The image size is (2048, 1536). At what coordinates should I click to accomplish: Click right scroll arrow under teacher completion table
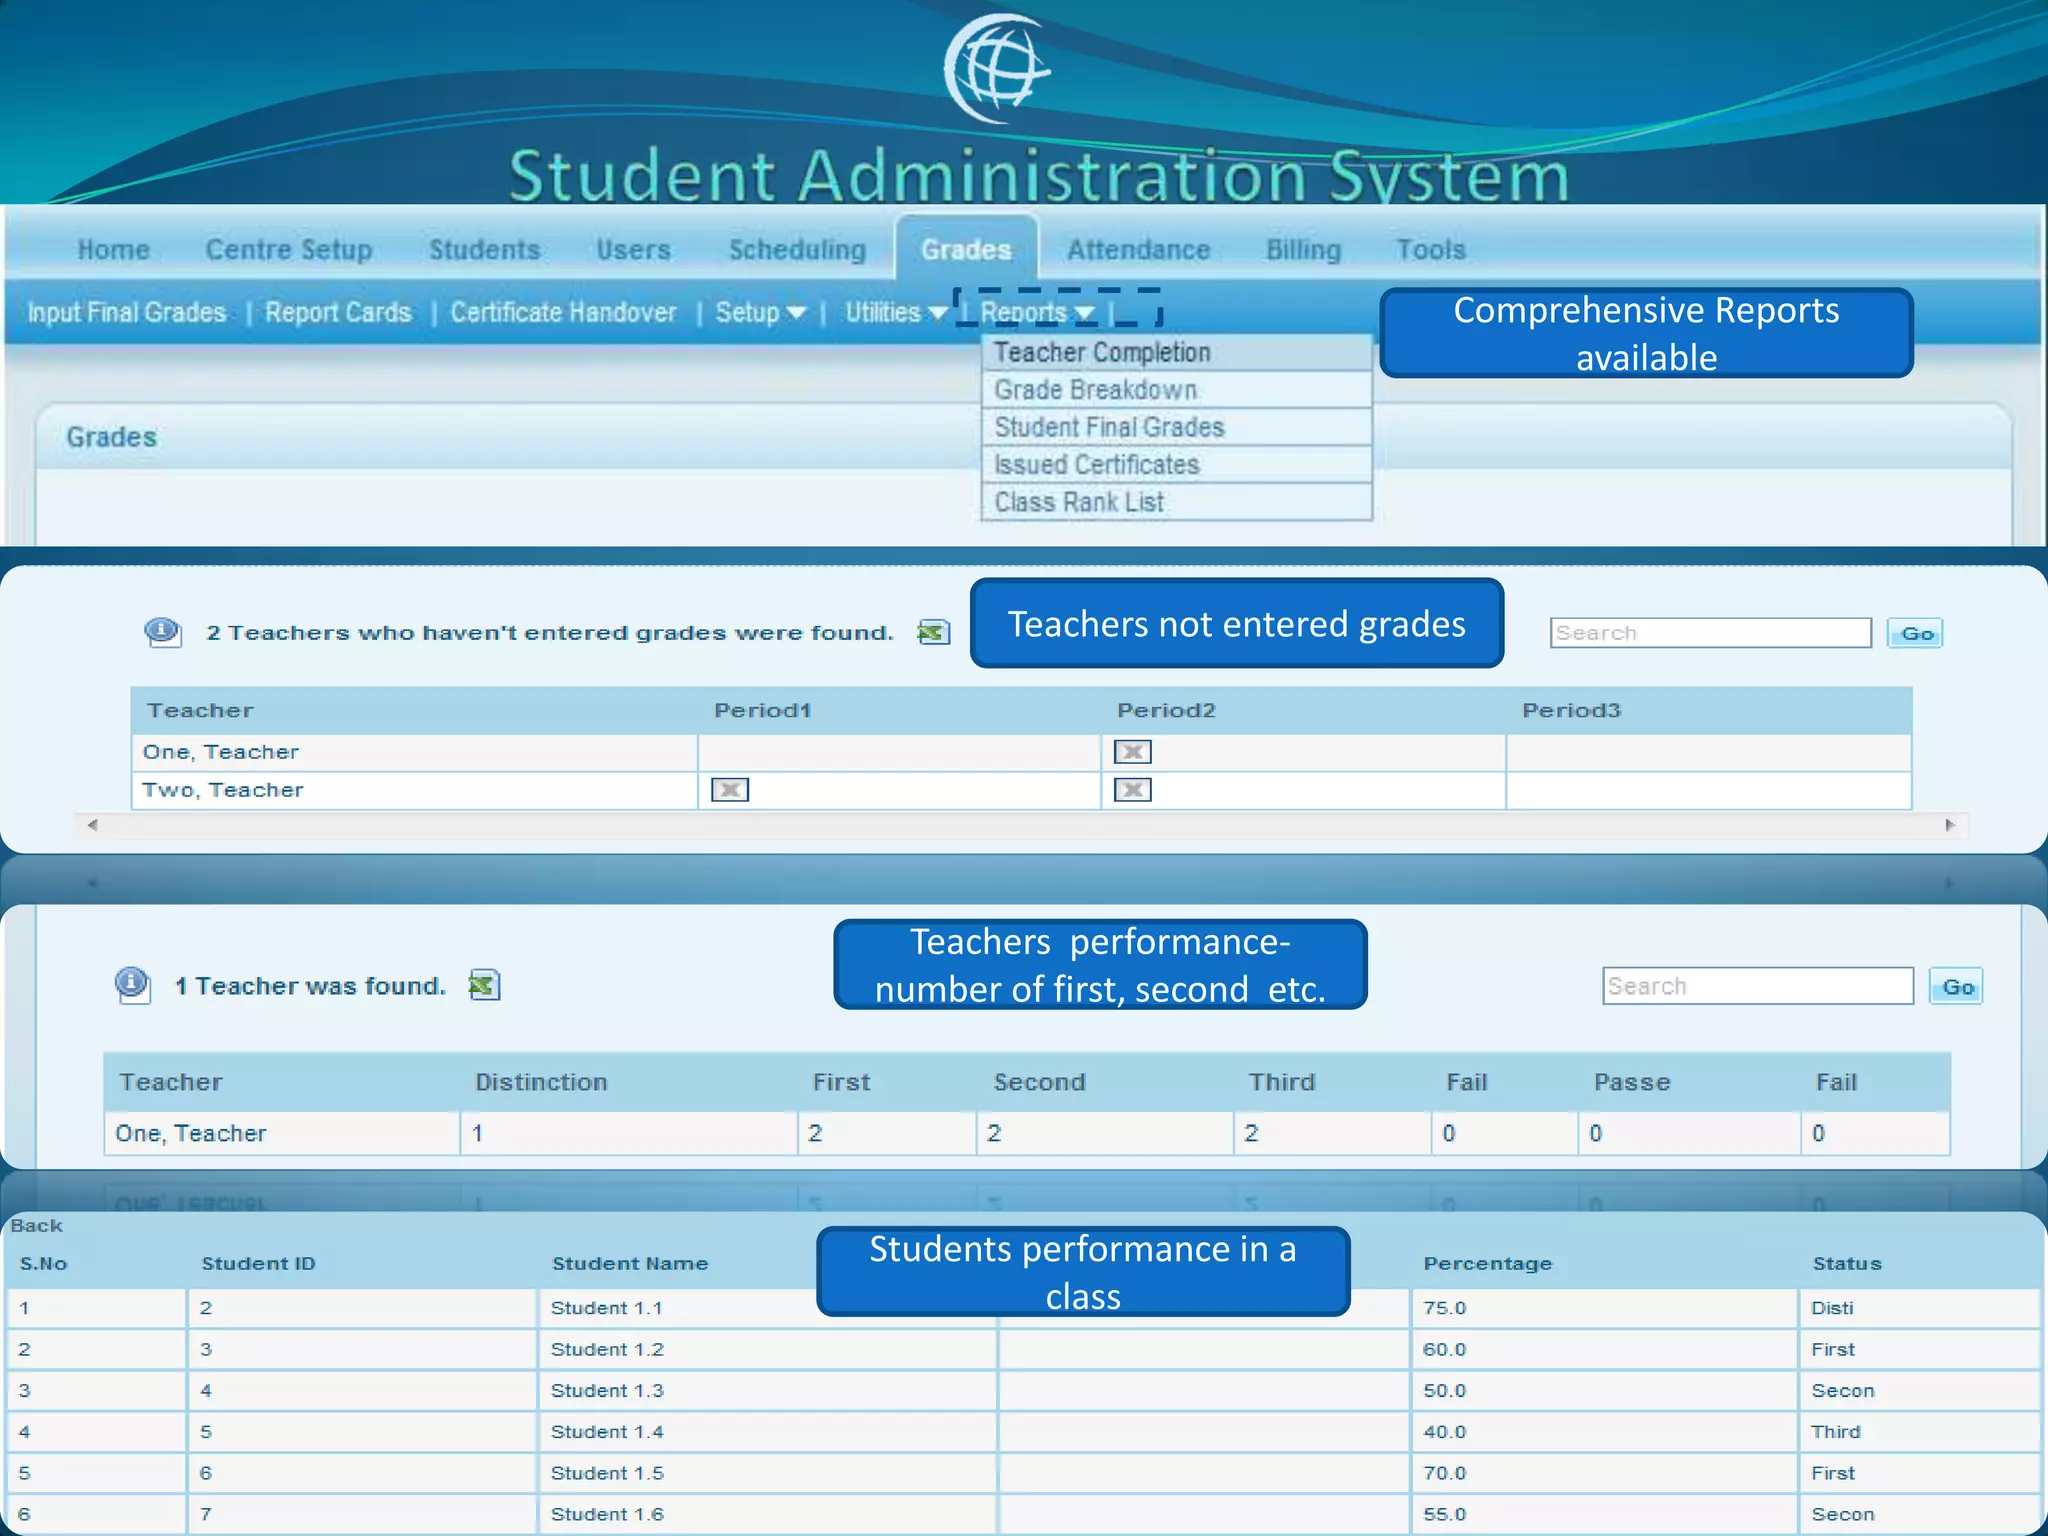(1949, 825)
